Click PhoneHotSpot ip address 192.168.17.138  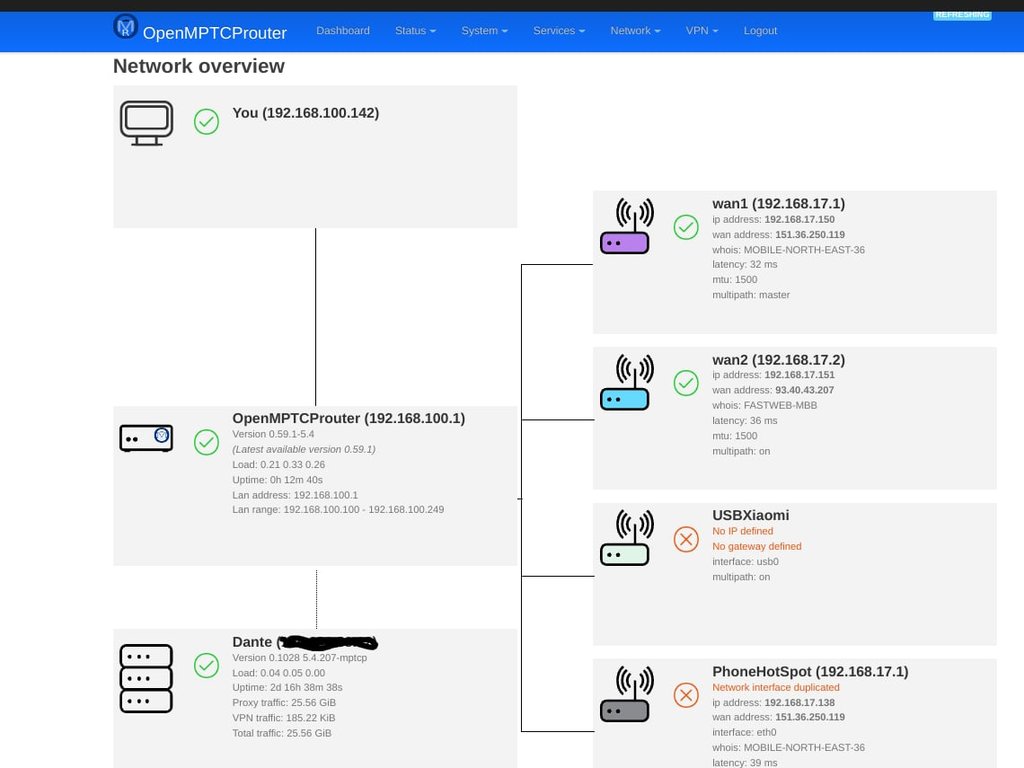coord(773,703)
